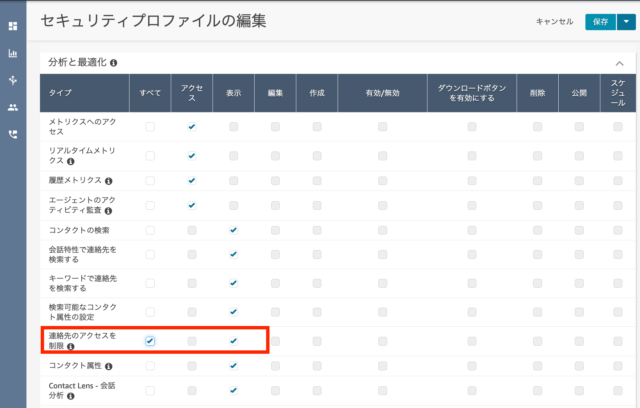Click the page title セキュリティプロファイルの編集
640x408 pixels.
click(153, 21)
